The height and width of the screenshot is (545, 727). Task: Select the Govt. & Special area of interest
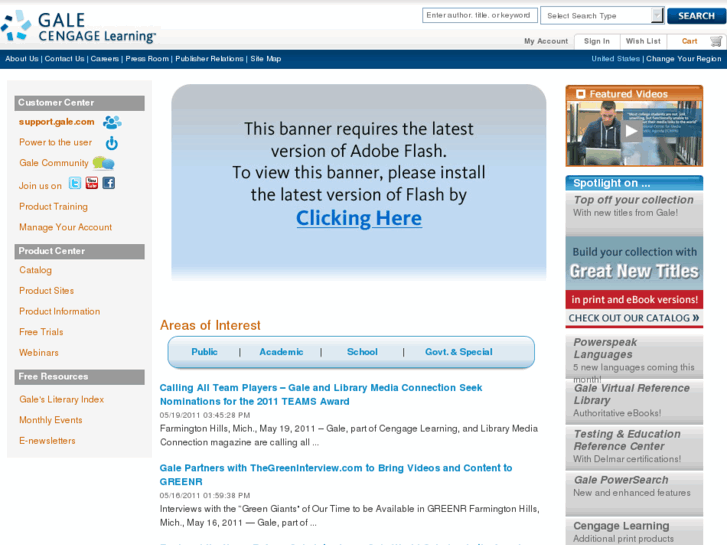click(x=459, y=352)
